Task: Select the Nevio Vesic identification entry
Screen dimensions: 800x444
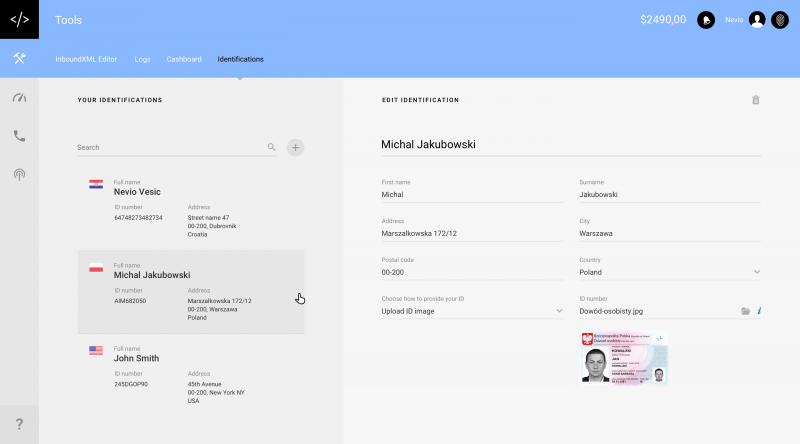Action: 190,203
